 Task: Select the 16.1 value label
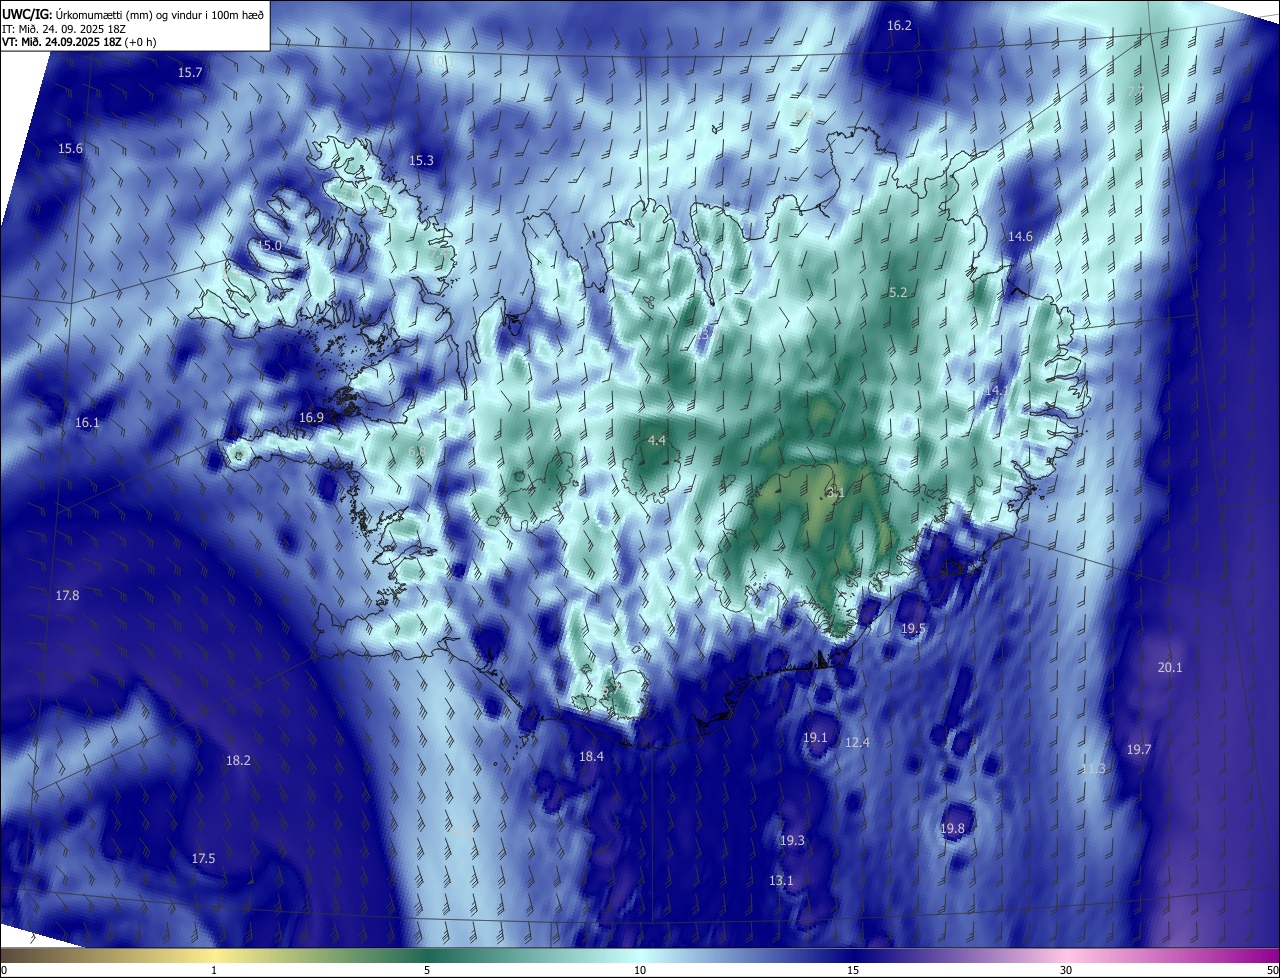pyautogui.click(x=88, y=423)
